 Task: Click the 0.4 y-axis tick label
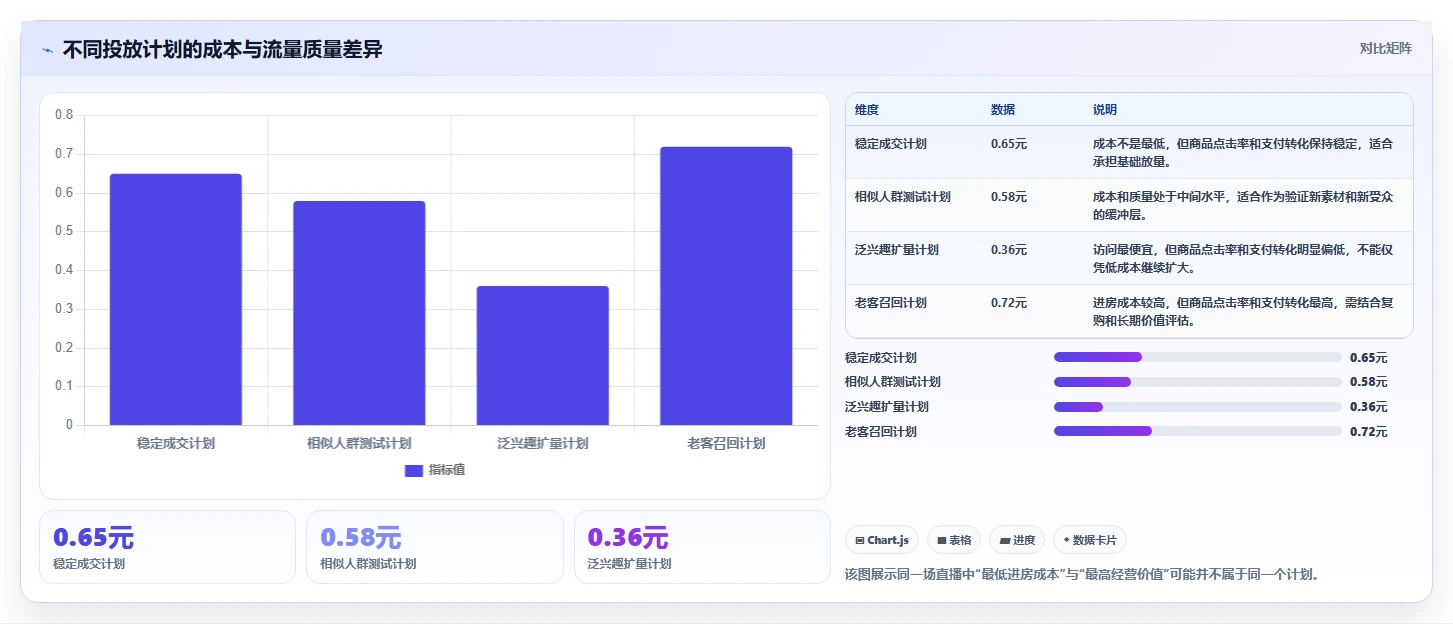(64, 270)
